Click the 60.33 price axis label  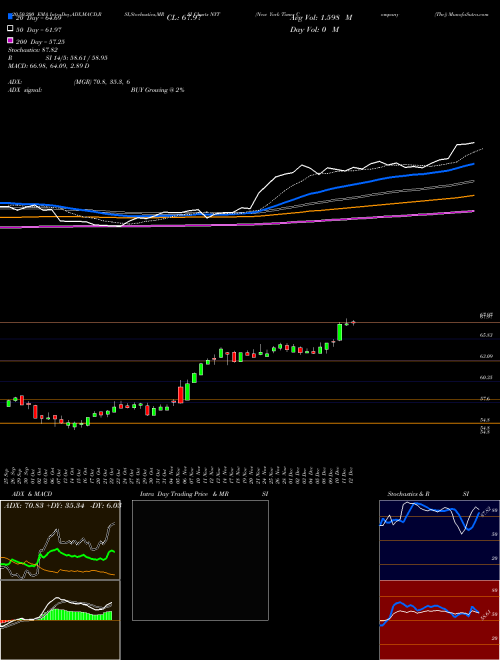pyautogui.click(x=486, y=378)
